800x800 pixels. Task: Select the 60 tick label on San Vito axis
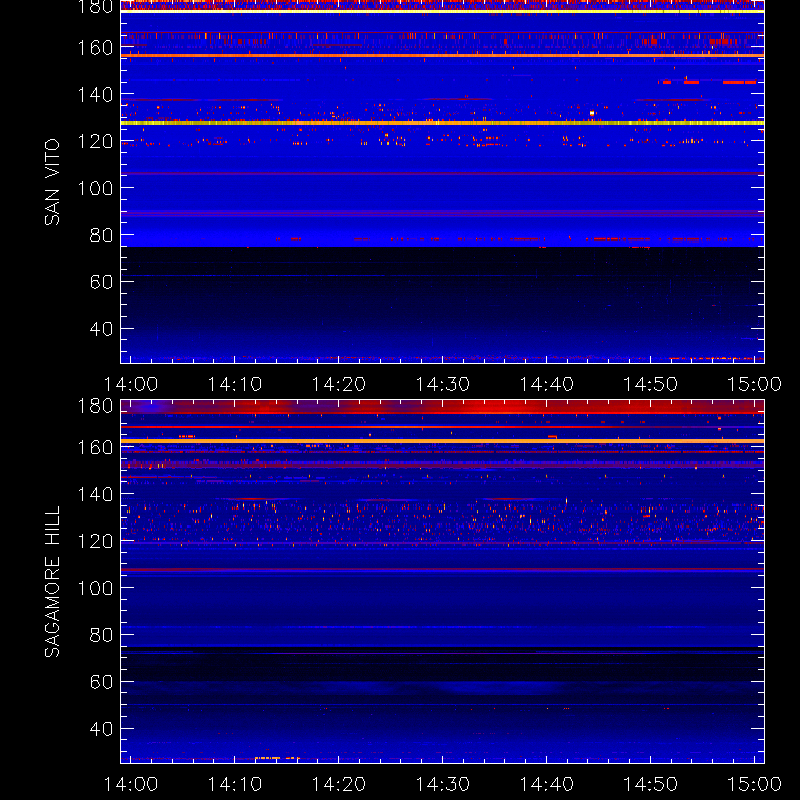(101, 282)
